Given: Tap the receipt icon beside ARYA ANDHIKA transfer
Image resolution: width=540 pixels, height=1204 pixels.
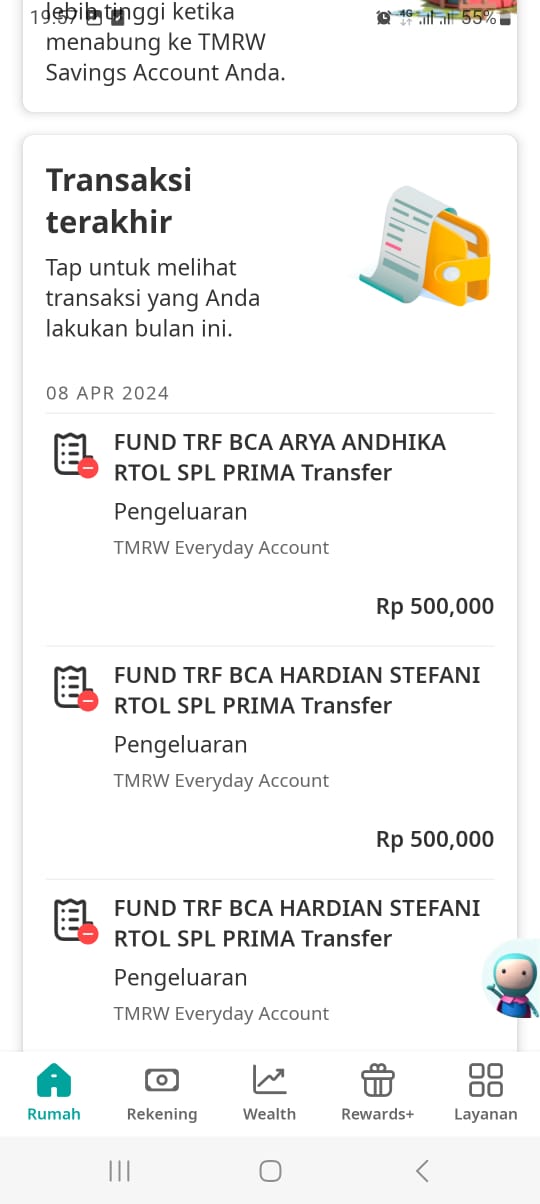Looking at the screenshot, I should [74, 455].
